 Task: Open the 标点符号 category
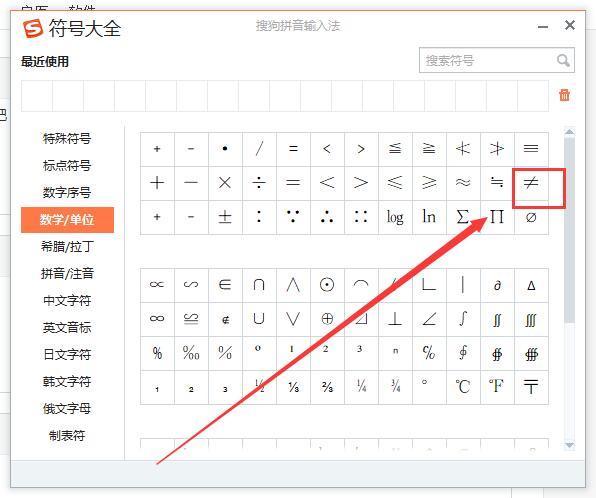pyautogui.click(x=67, y=165)
